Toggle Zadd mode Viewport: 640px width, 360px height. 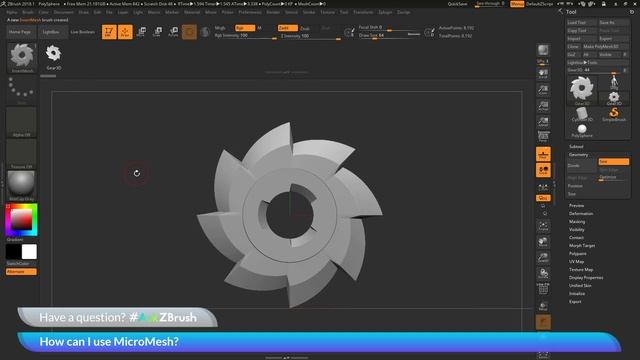point(287,28)
